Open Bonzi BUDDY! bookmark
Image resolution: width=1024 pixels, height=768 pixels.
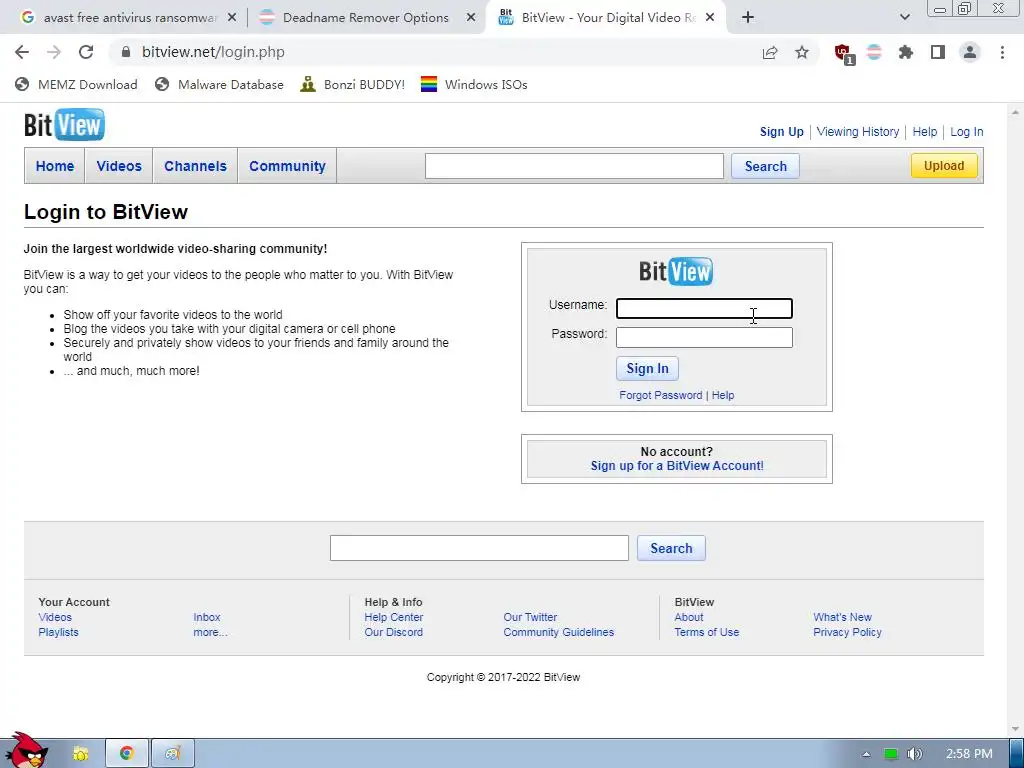(x=353, y=84)
